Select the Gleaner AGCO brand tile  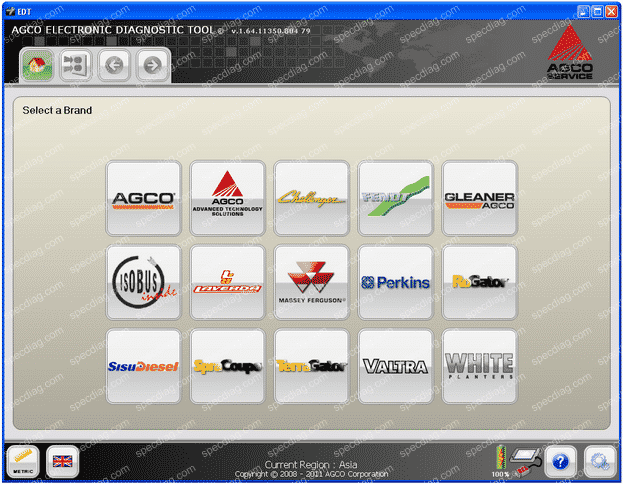point(480,198)
